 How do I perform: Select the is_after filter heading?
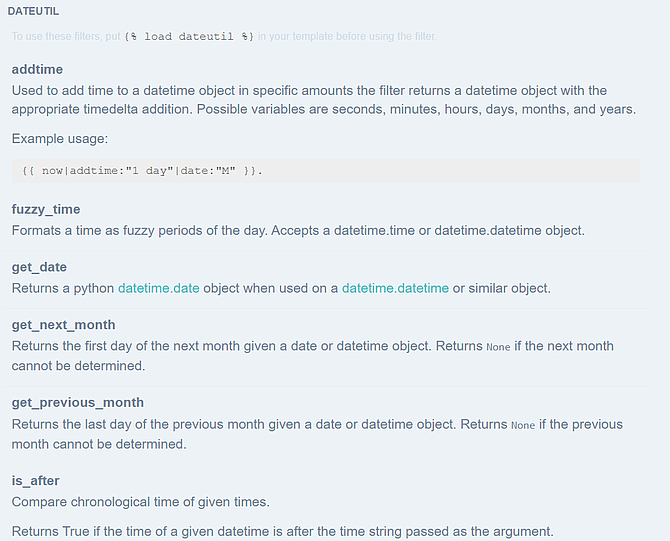(x=35, y=481)
